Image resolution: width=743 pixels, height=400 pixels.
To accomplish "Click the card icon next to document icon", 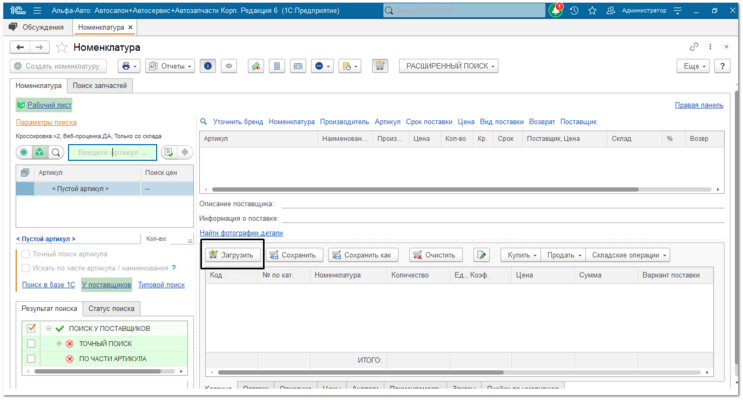I will tap(298, 66).
